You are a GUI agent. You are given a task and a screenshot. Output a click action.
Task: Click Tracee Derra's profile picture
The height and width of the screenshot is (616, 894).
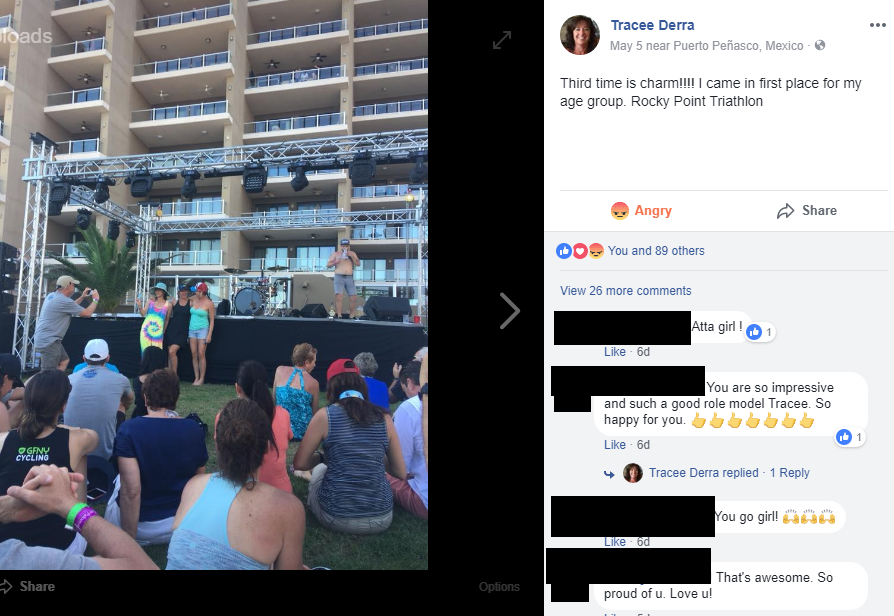coord(580,35)
